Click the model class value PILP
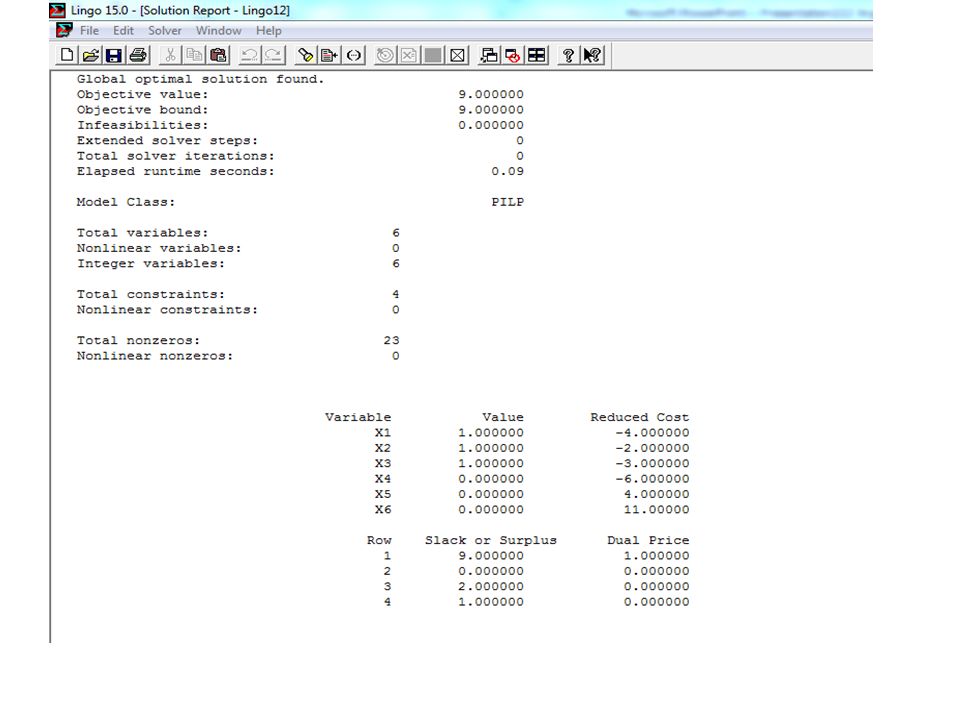The height and width of the screenshot is (720, 960). coord(507,202)
